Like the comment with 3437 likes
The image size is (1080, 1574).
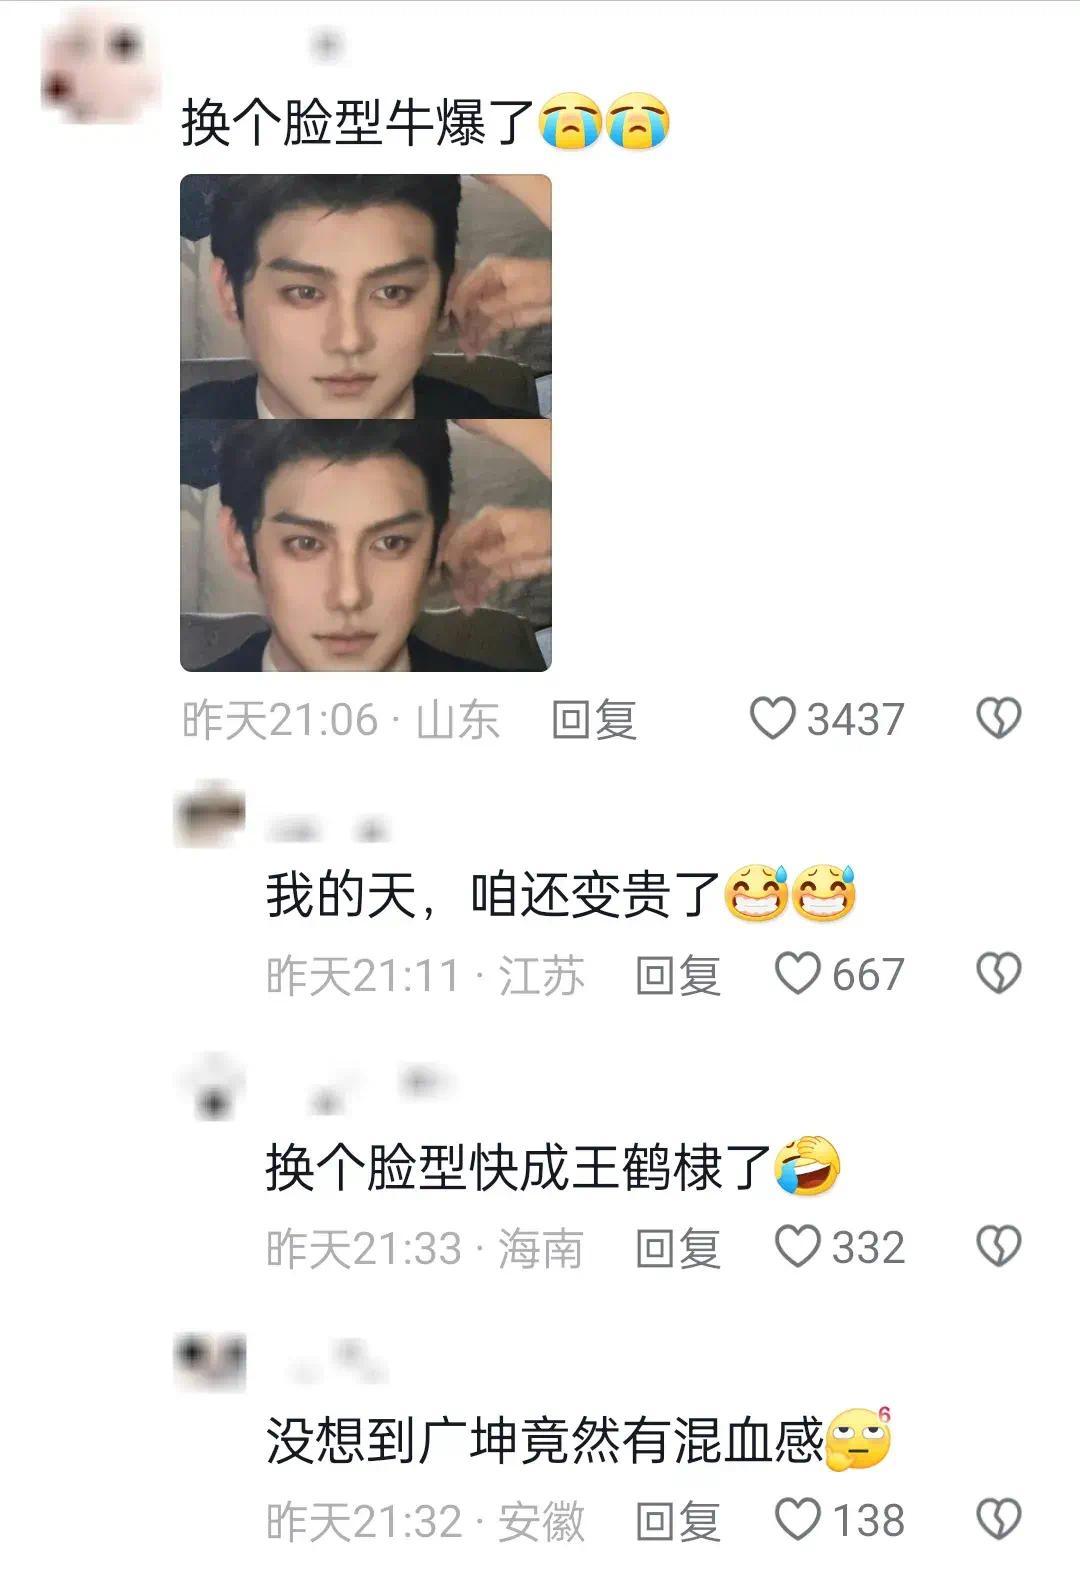click(x=773, y=719)
